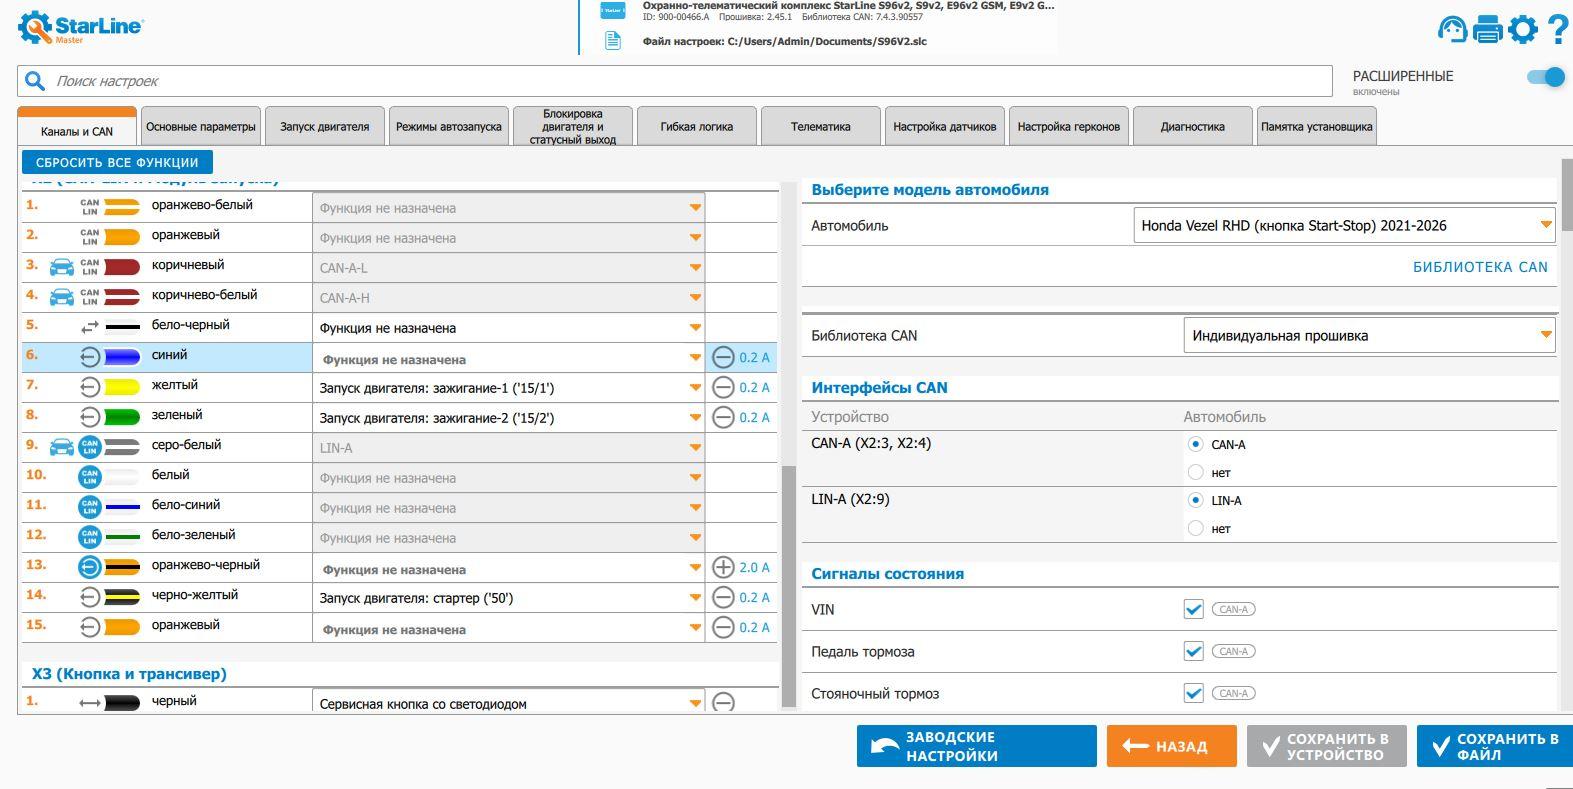The image size is (1573, 789).
Task: Open БИБЛИОТЕКА CAN link
Action: tap(1480, 267)
